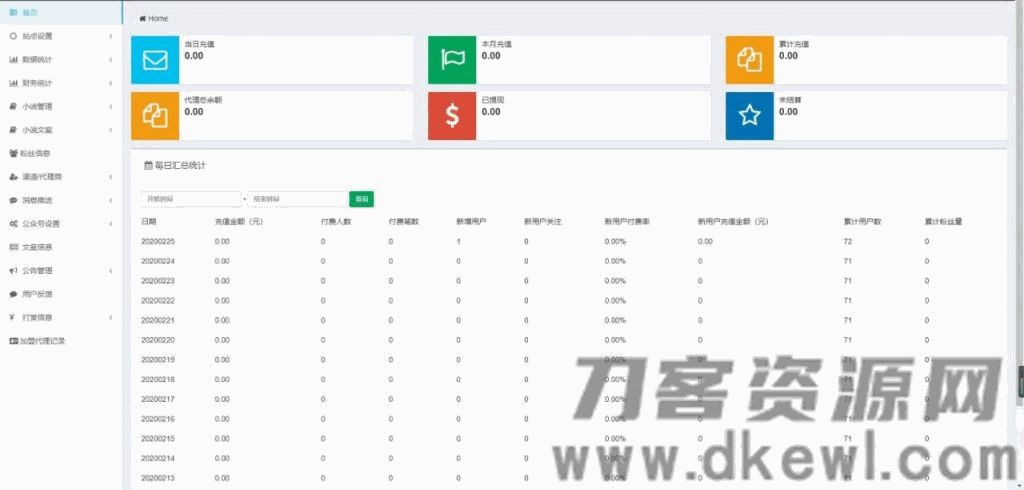This screenshot has height=490, width=1024.
Task: Click the 开始时间 start date field
Action: [x=190, y=199]
